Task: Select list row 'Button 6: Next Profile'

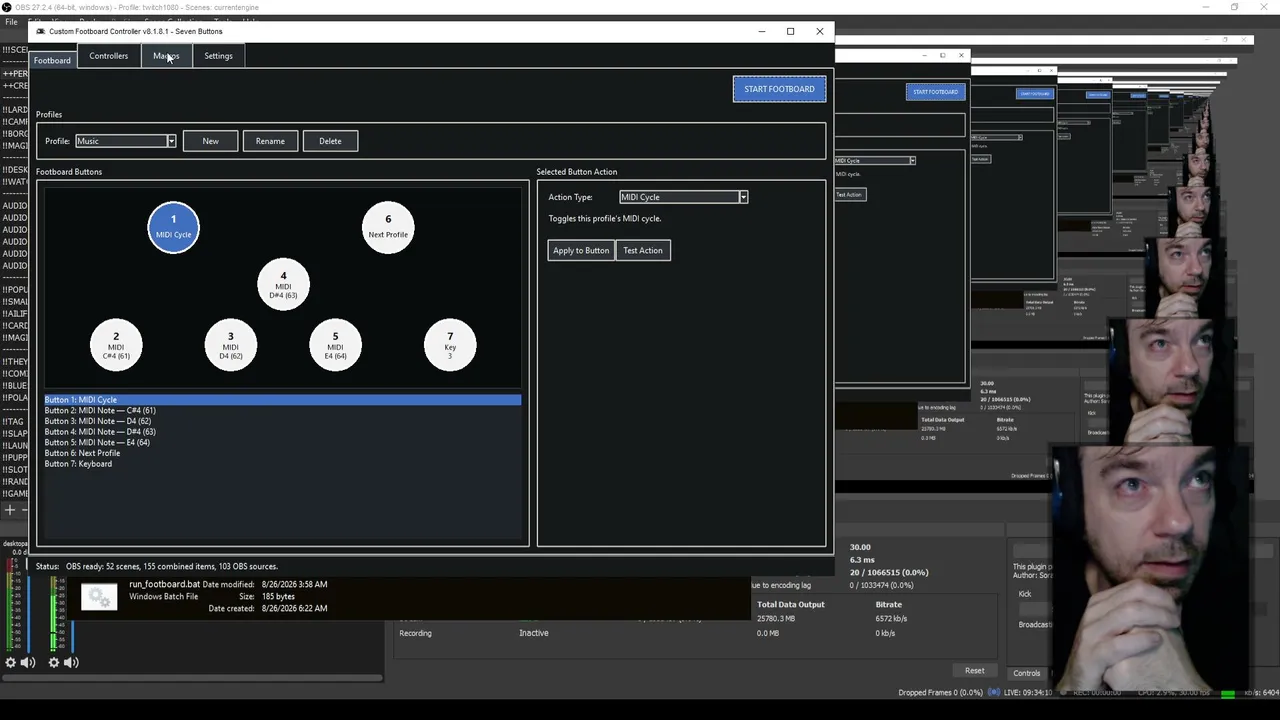Action: (282, 453)
